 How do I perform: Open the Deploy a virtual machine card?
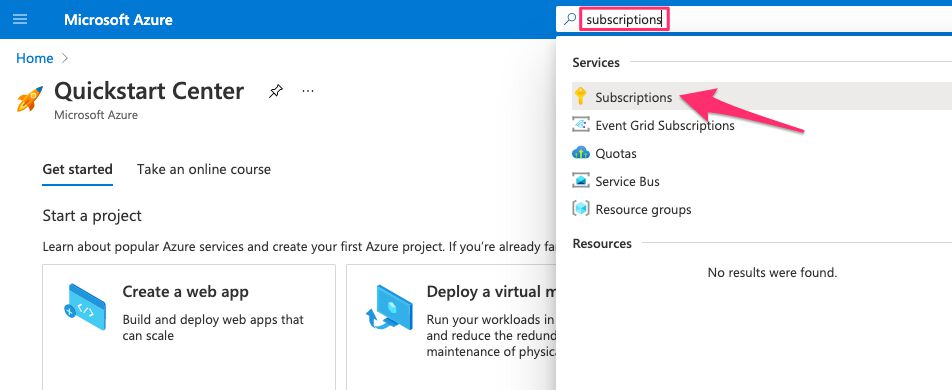(451, 327)
